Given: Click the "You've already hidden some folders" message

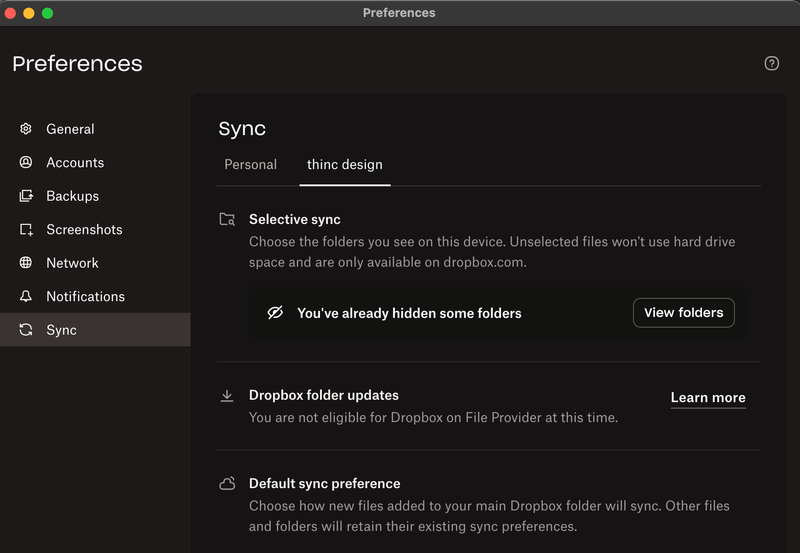Looking at the screenshot, I should [x=409, y=313].
